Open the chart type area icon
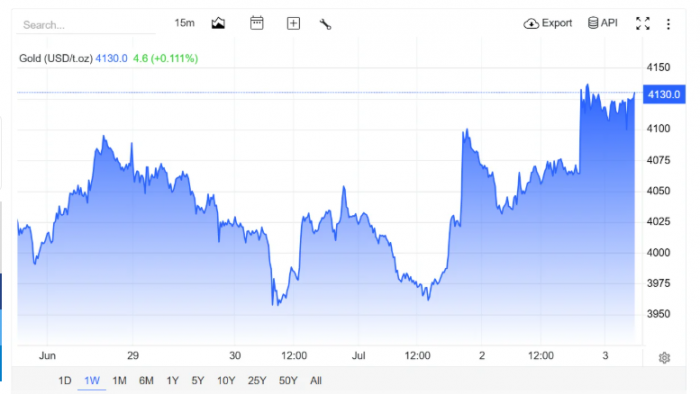Image resolution: width=700 pixels, height=394 pixels. [218, 23]
